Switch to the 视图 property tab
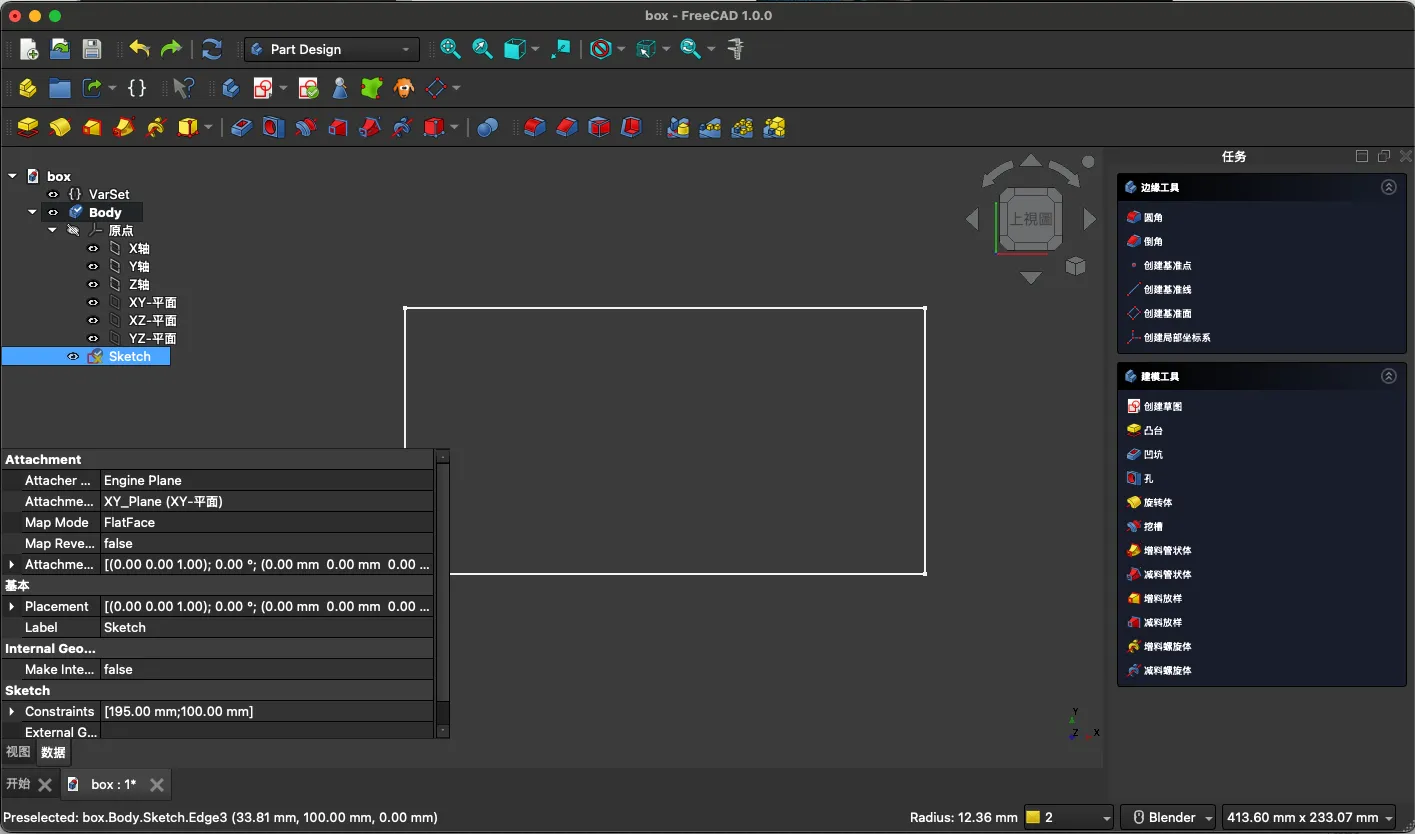This screenshot has width=1415, height=834. pos(18,753)
